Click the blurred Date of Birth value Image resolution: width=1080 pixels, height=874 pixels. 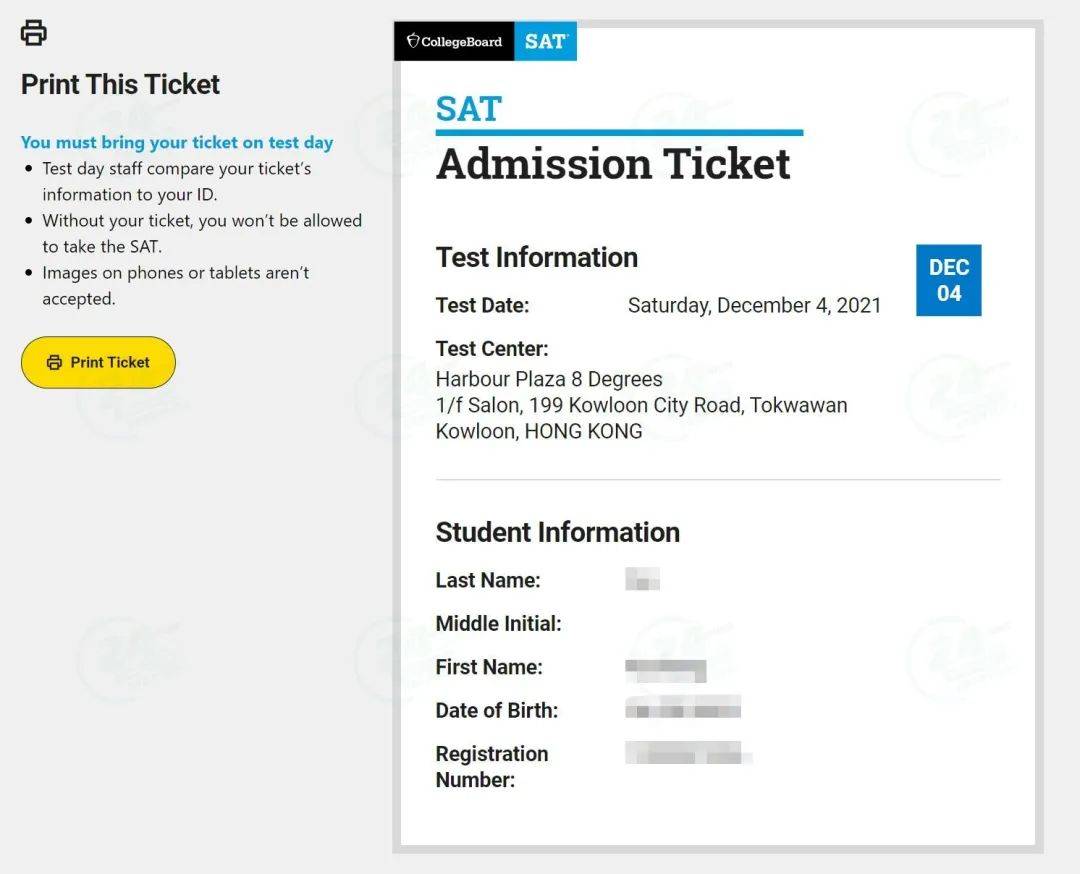tap(683, 710)
